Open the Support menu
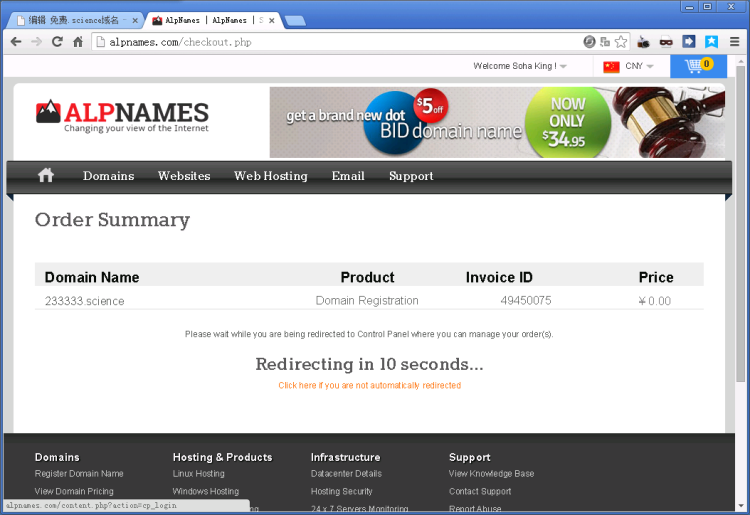Viewport: 750px width, 515px height. 411,176
